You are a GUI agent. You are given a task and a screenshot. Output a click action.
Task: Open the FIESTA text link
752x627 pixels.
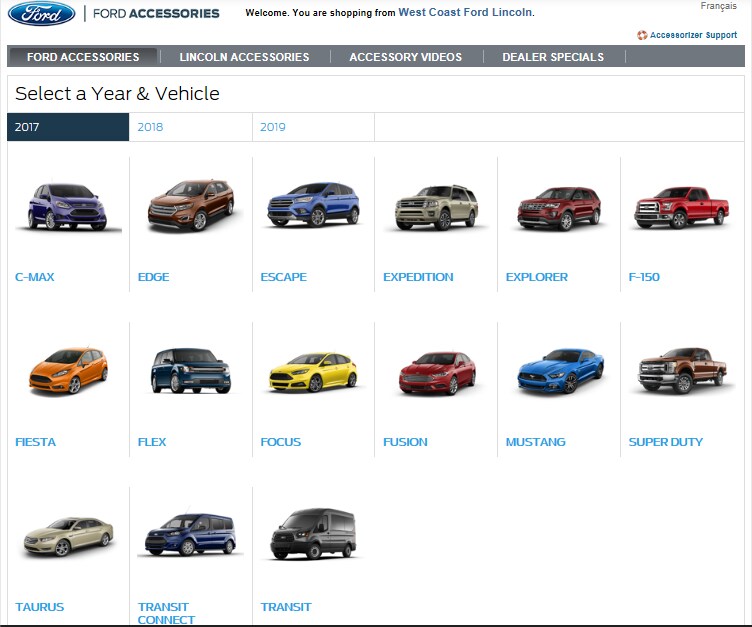35,442
